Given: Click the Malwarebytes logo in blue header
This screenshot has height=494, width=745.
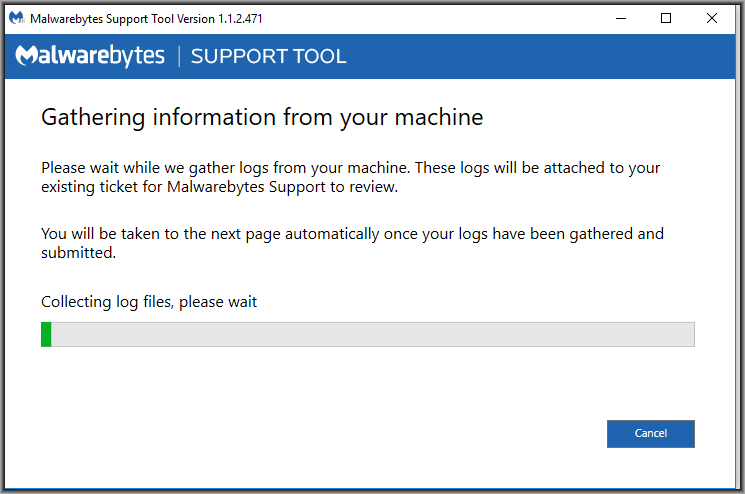Looking at the screenshot, I should point(90,56).
